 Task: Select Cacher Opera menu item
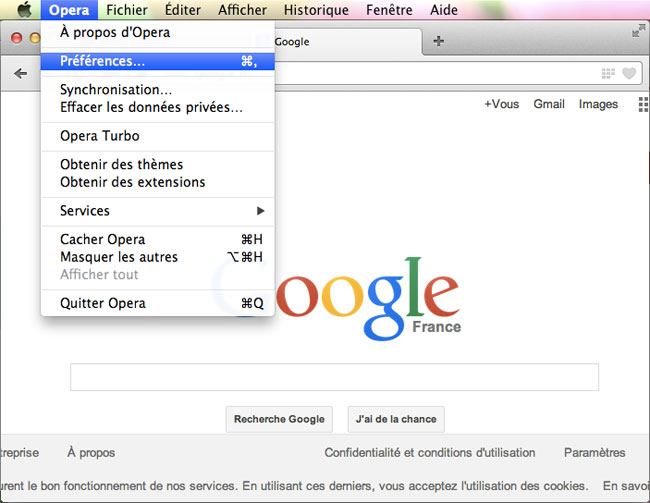pos(158,239)
